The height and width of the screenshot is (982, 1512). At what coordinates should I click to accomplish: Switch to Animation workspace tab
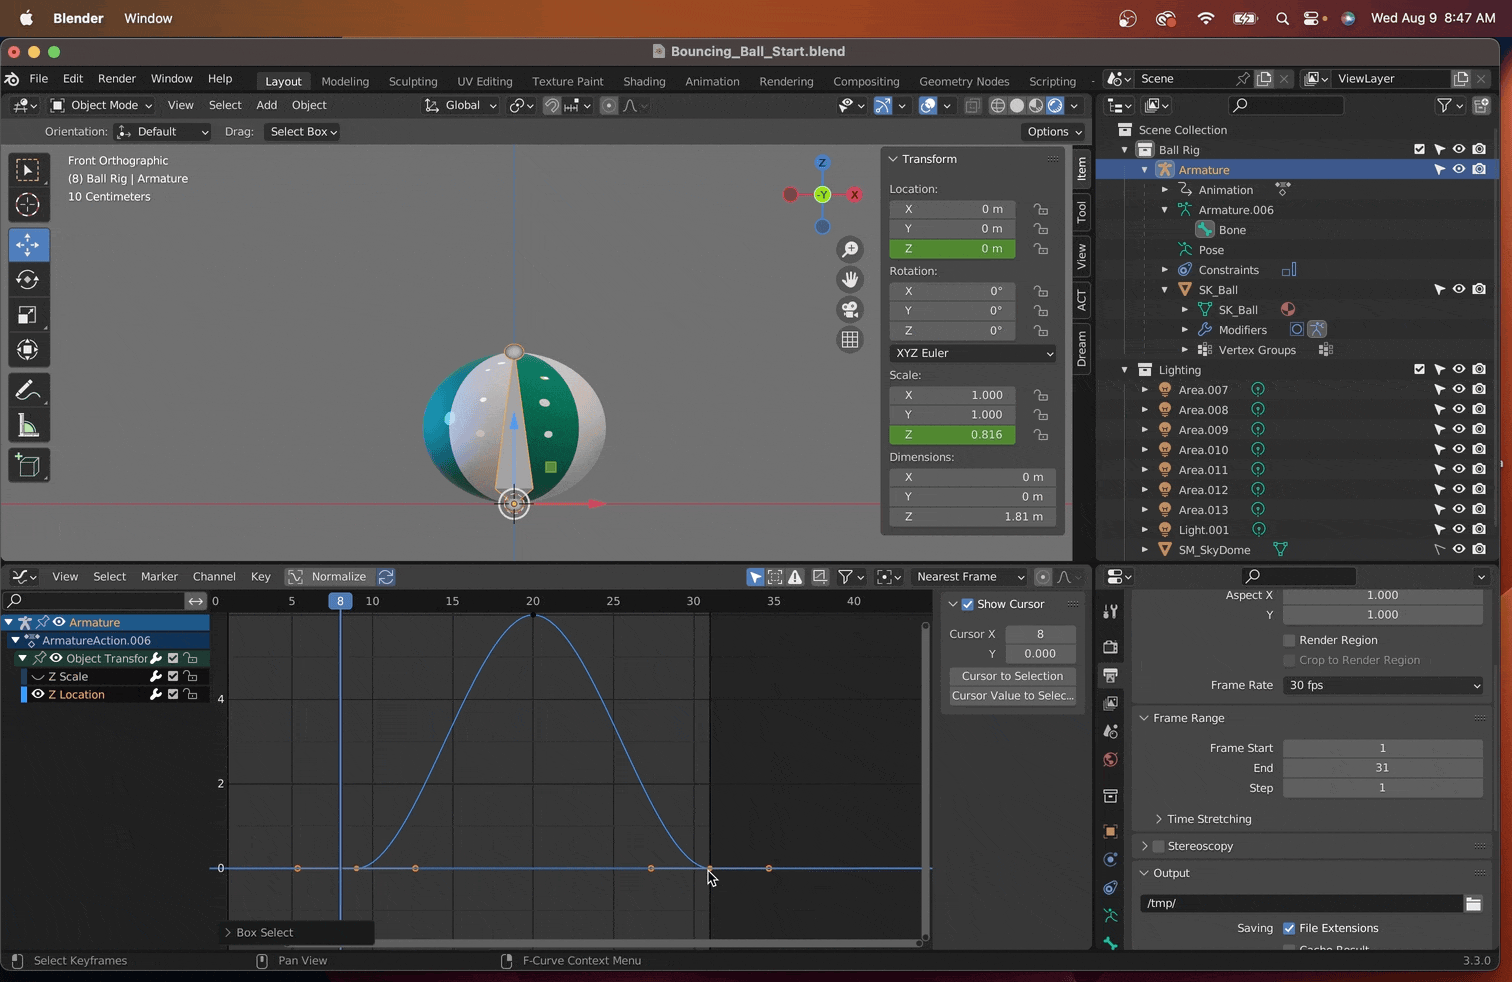(712, 81)
